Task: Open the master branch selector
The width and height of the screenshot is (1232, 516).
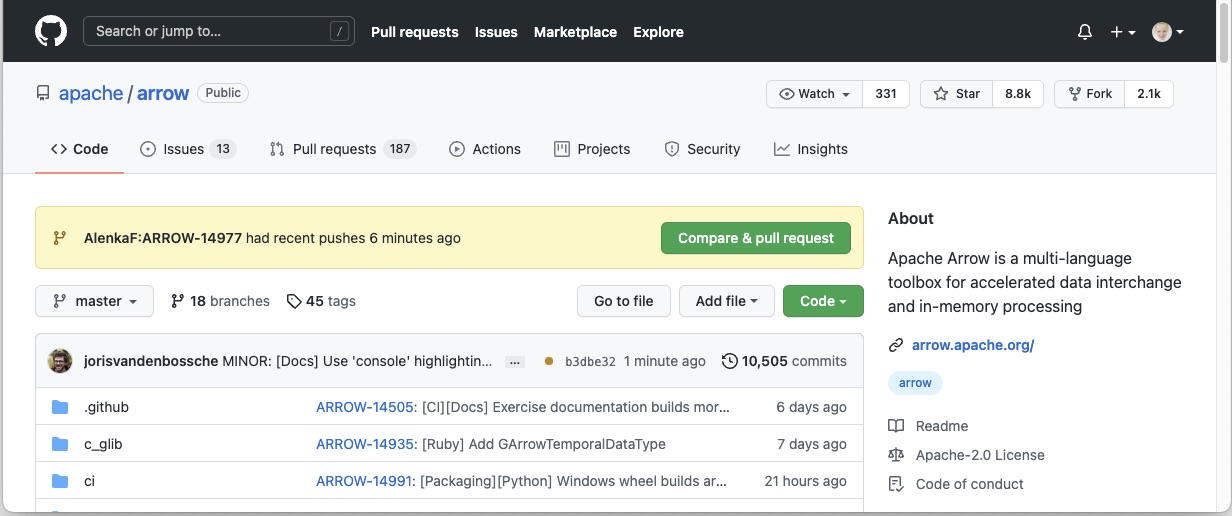Action: (95, 301)
